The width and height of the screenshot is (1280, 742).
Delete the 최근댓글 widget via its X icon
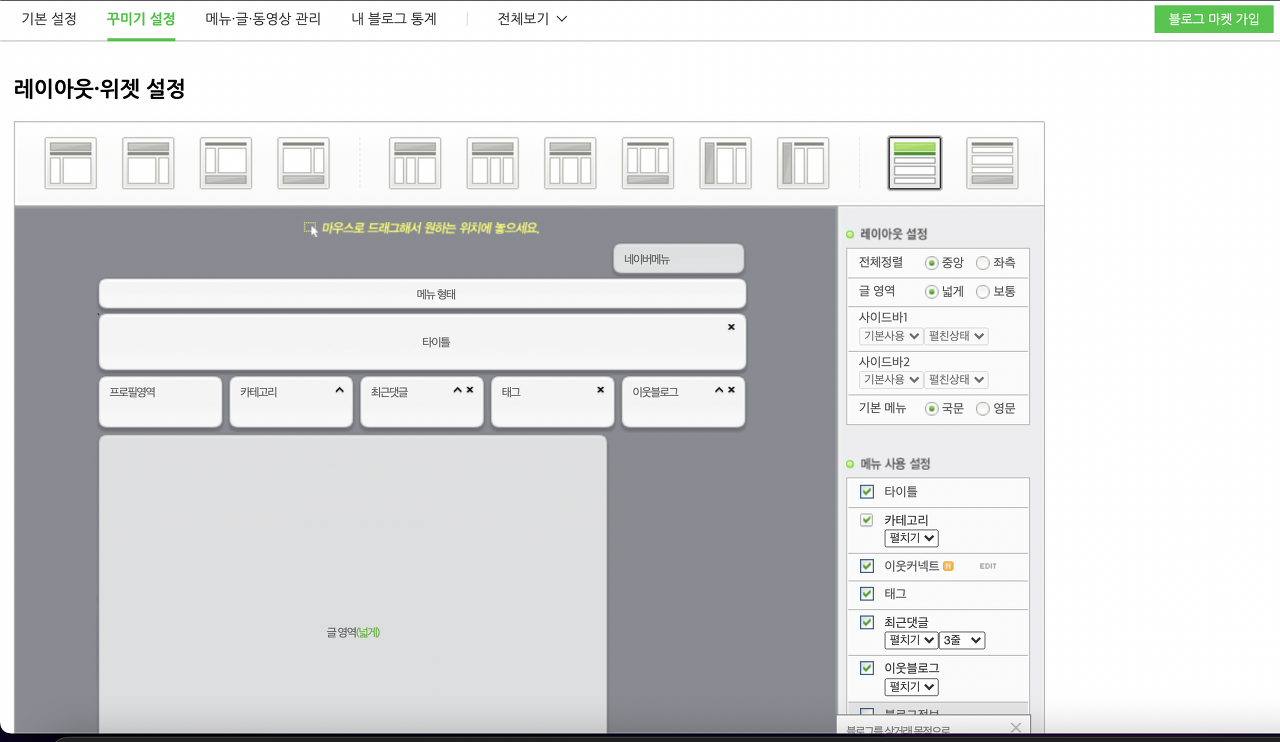pyautogui.click(x=470, y=390)
